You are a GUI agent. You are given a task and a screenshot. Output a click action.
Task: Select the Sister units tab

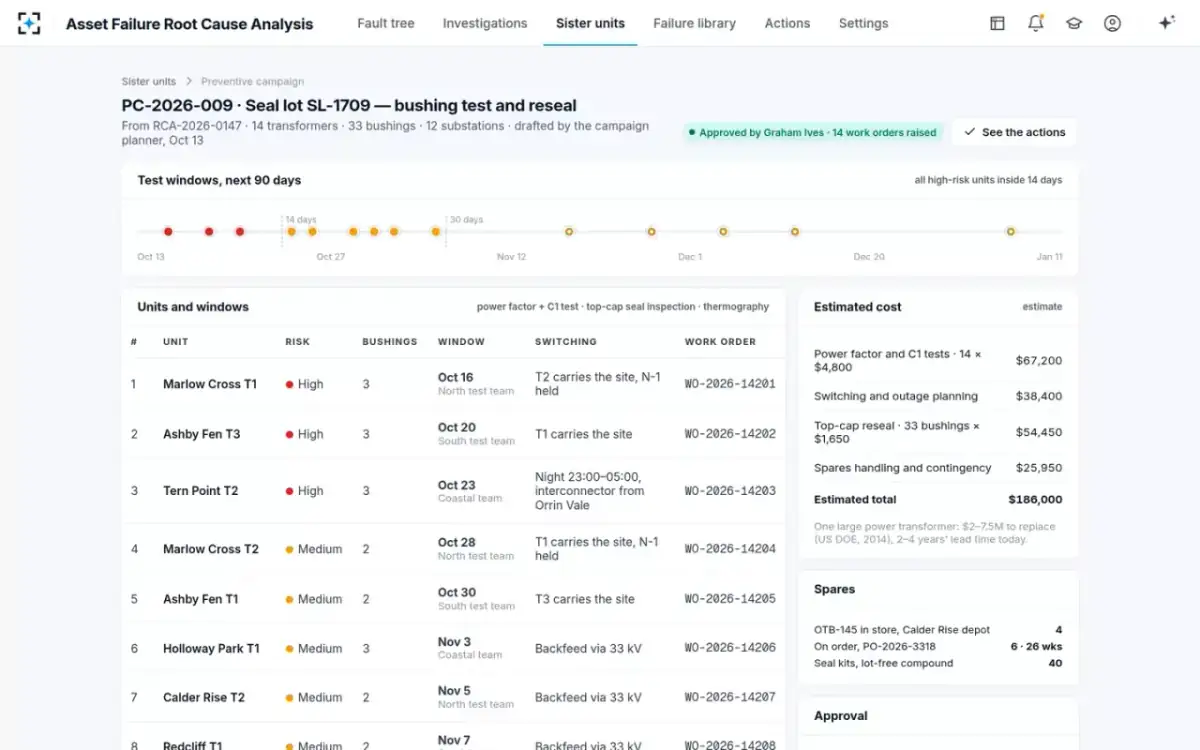click(x=590, y=23)
